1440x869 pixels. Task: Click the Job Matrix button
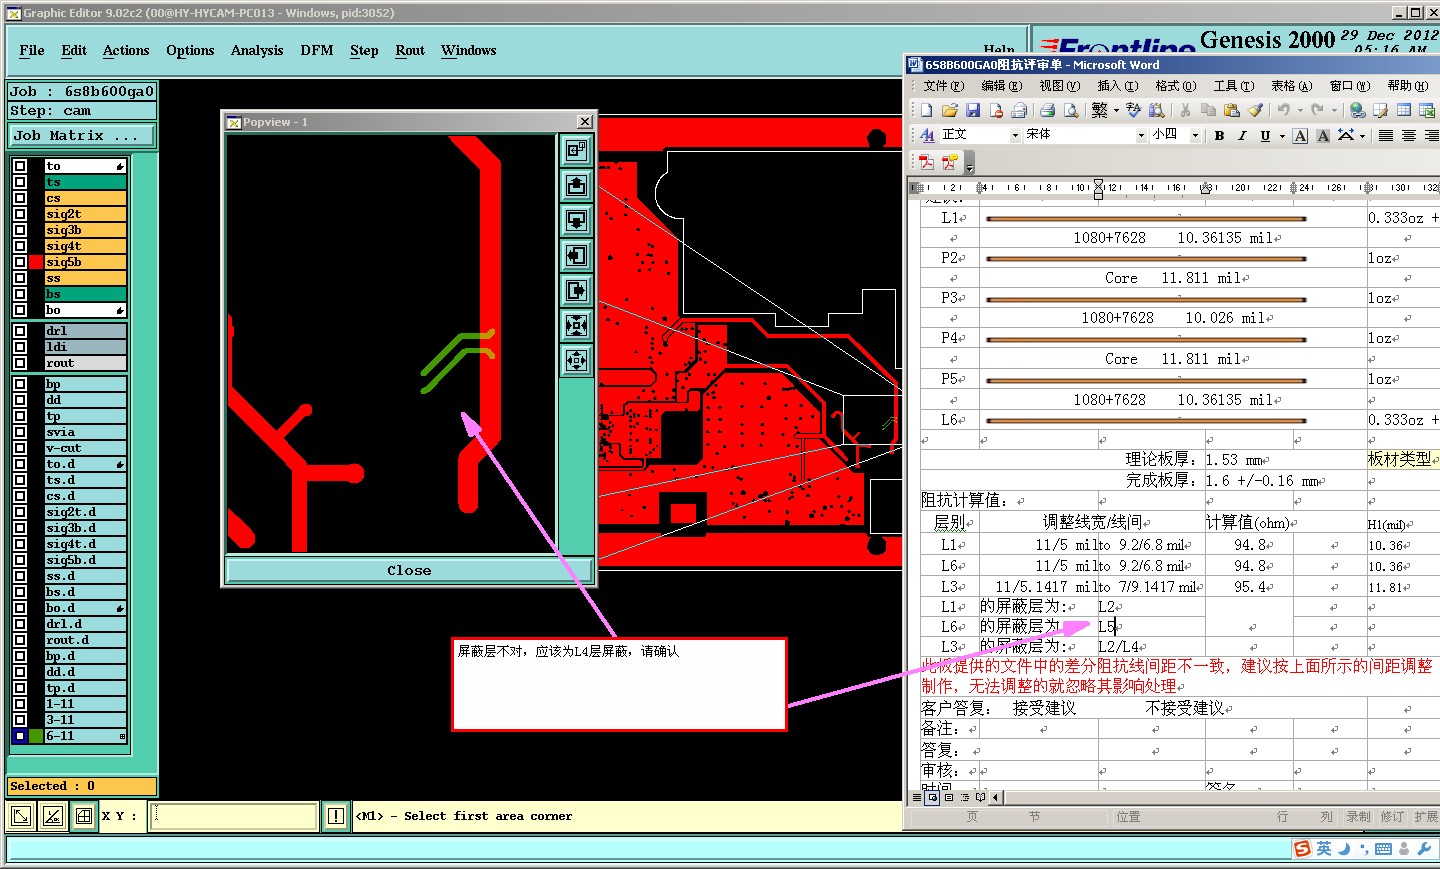tap(83, 135)
